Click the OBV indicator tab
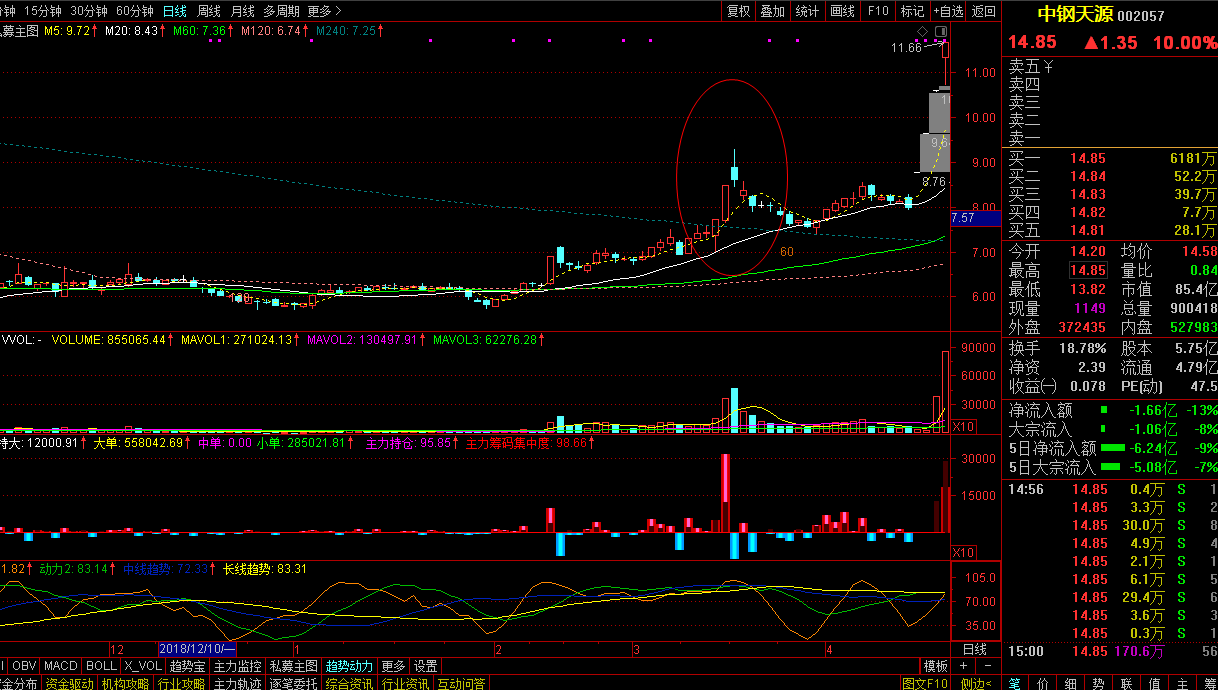The image size is (1218, 690). 24,666
